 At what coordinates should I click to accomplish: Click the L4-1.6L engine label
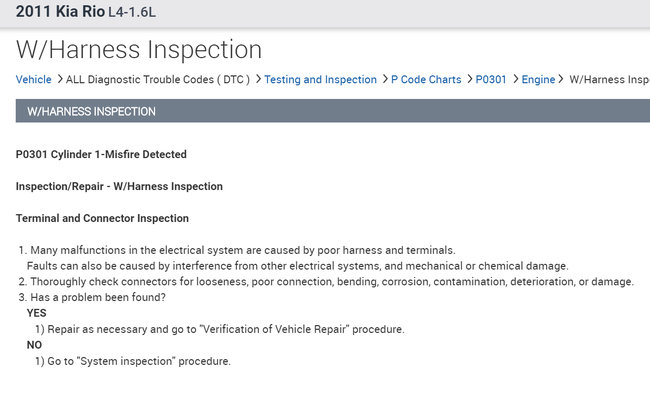(x=132, y=13)
